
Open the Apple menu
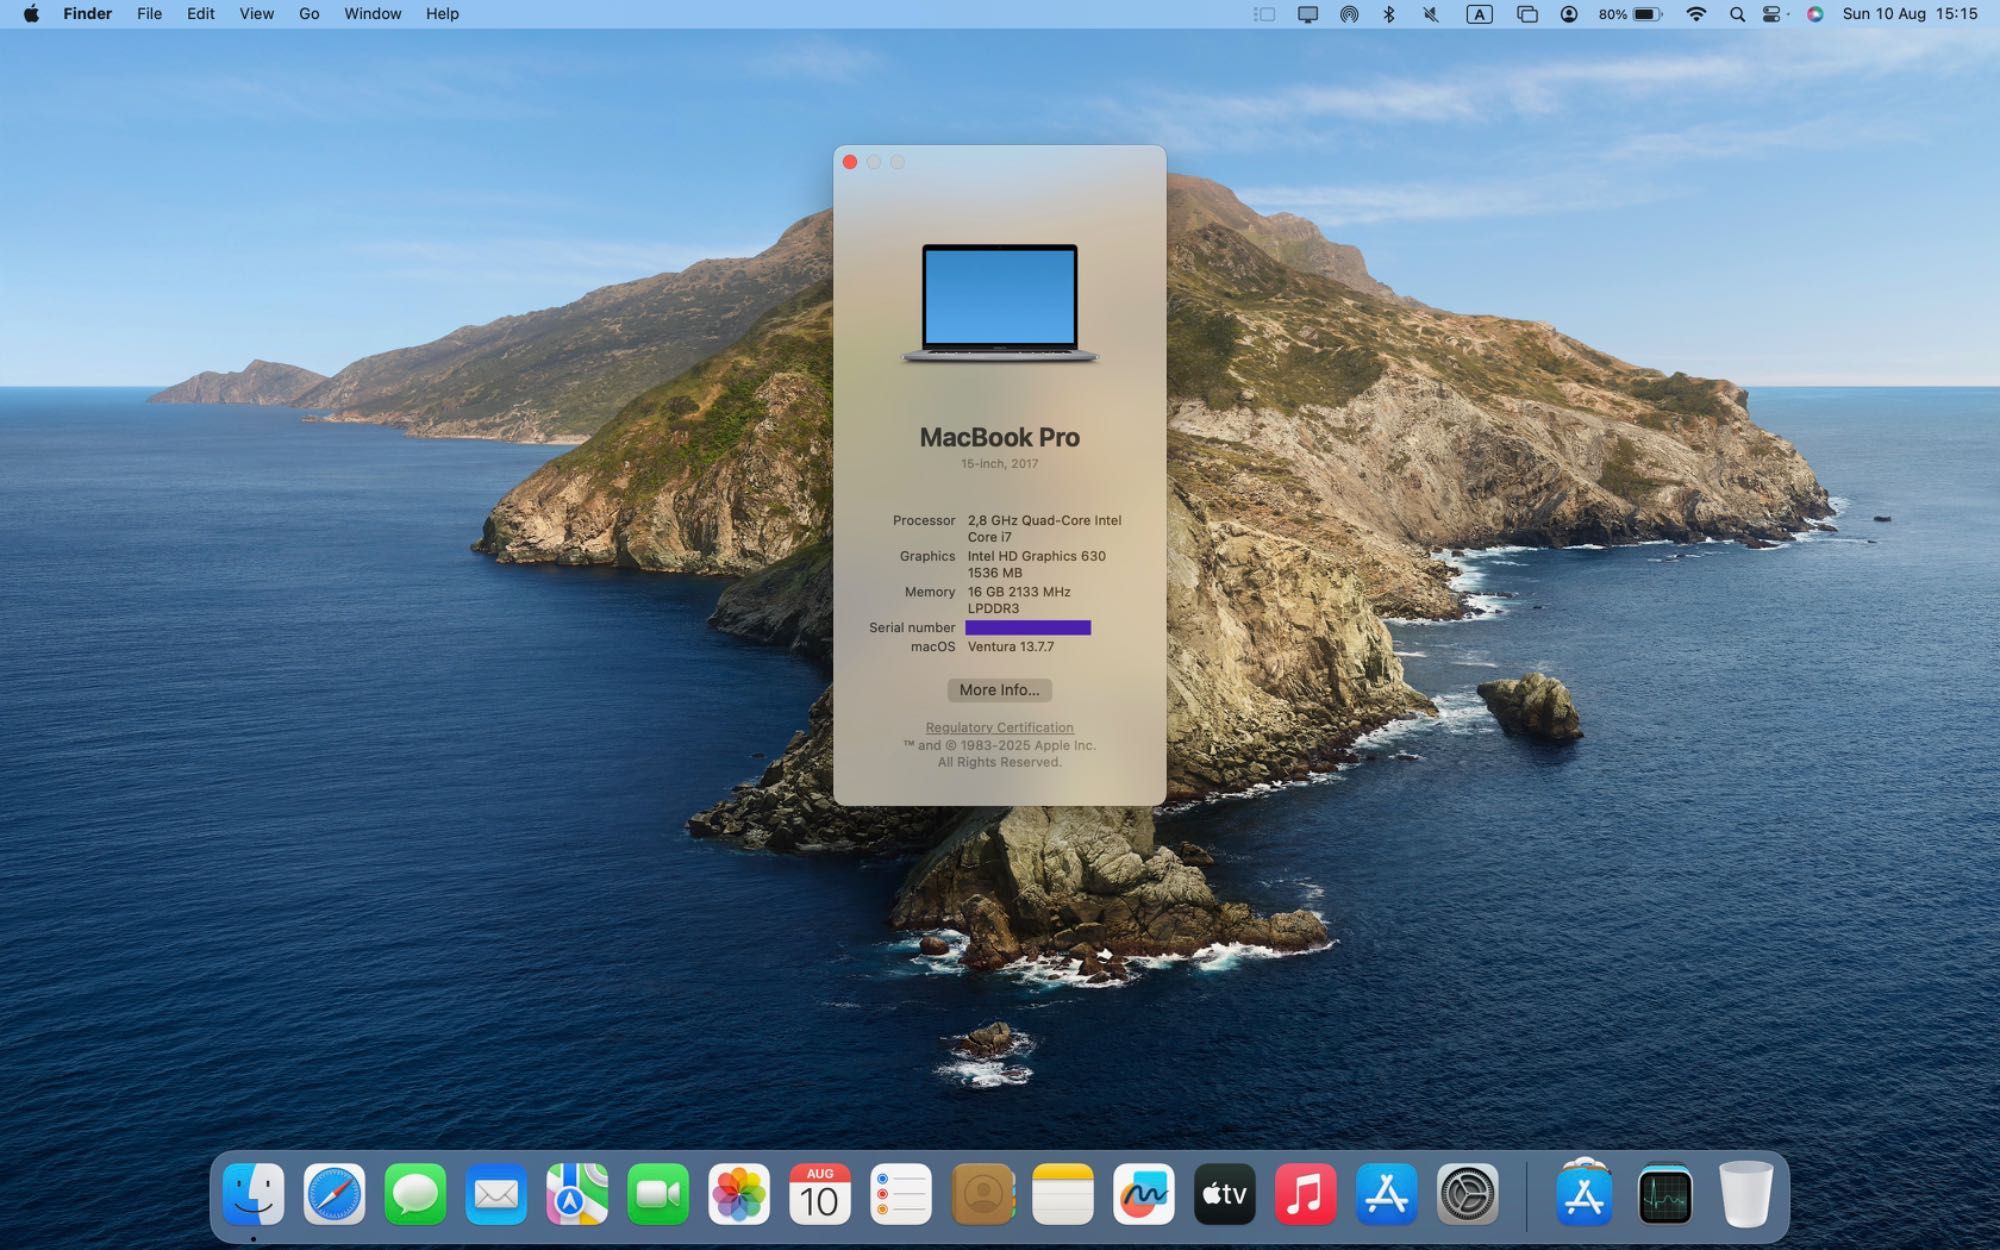(31, 14)
